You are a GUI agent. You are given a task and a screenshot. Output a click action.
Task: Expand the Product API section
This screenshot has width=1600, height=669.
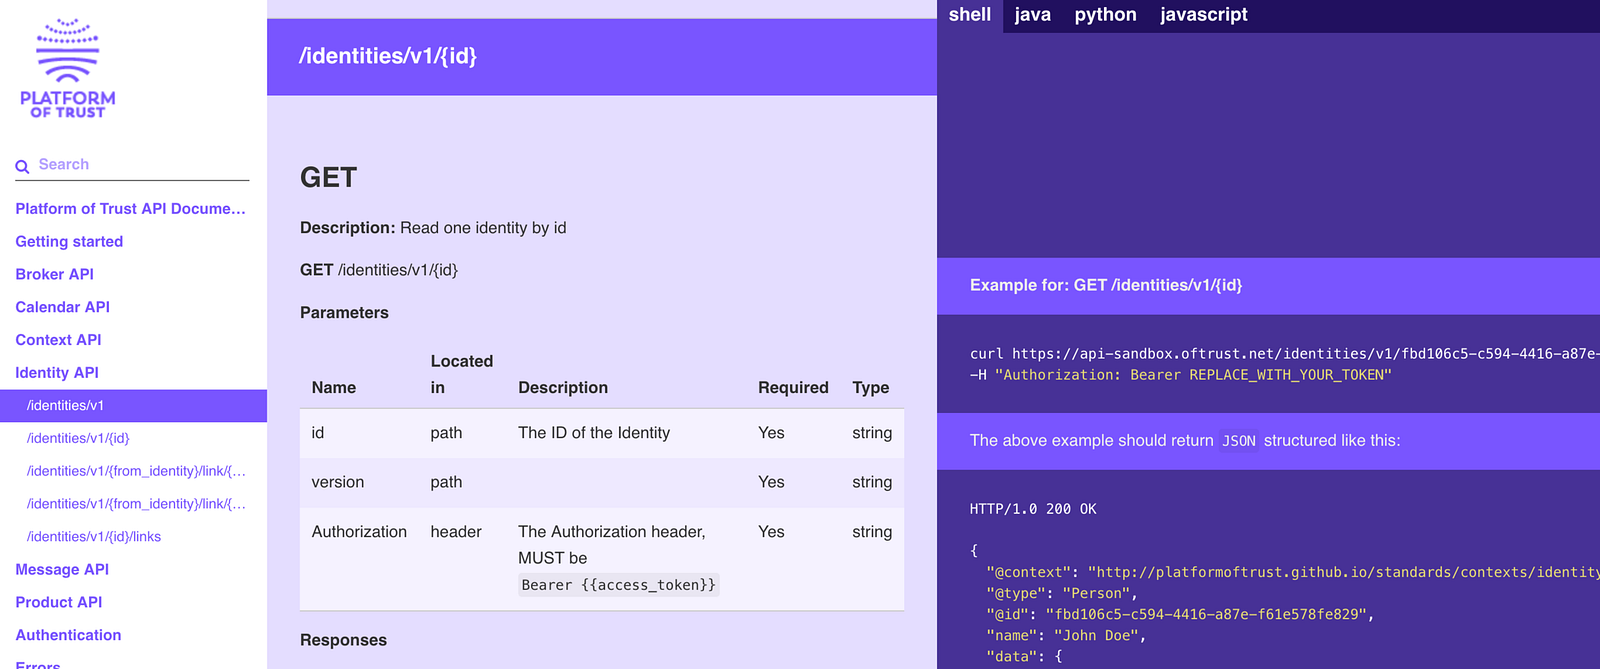(x=59, y=602)
